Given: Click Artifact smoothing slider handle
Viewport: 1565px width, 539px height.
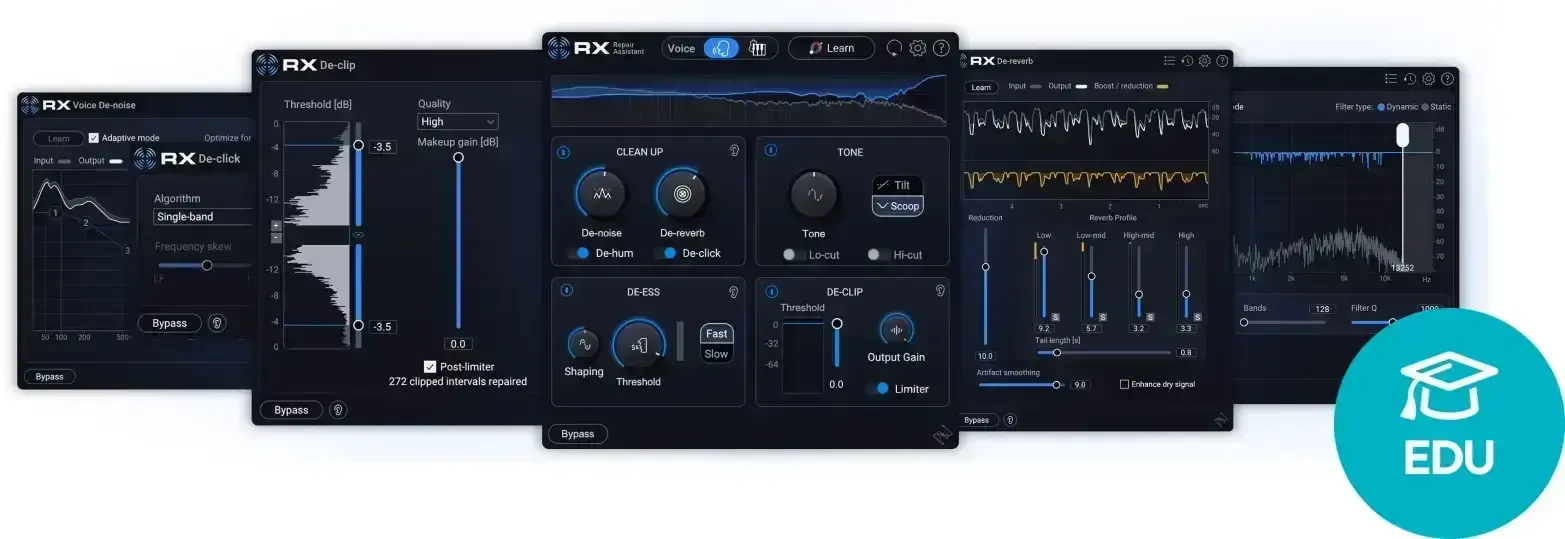Looking at the screenshot, I should [1057, 385].
